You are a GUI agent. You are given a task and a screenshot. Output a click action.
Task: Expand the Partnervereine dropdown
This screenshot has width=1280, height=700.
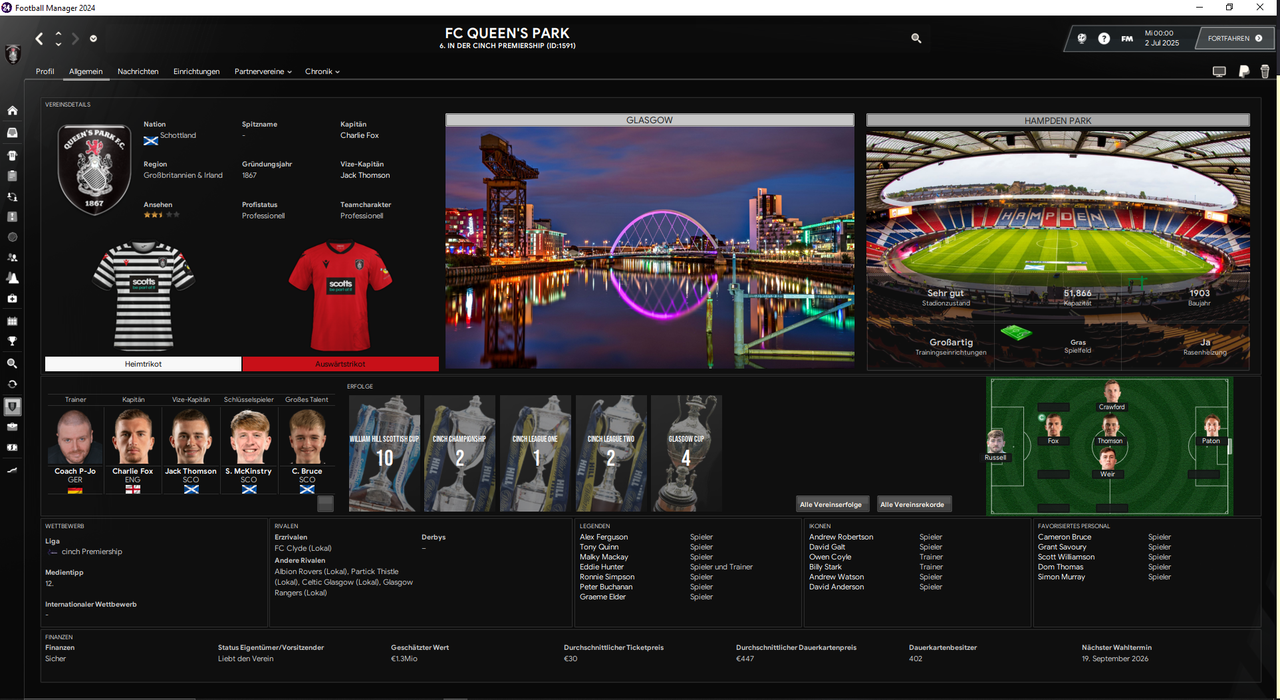point(263,72)
